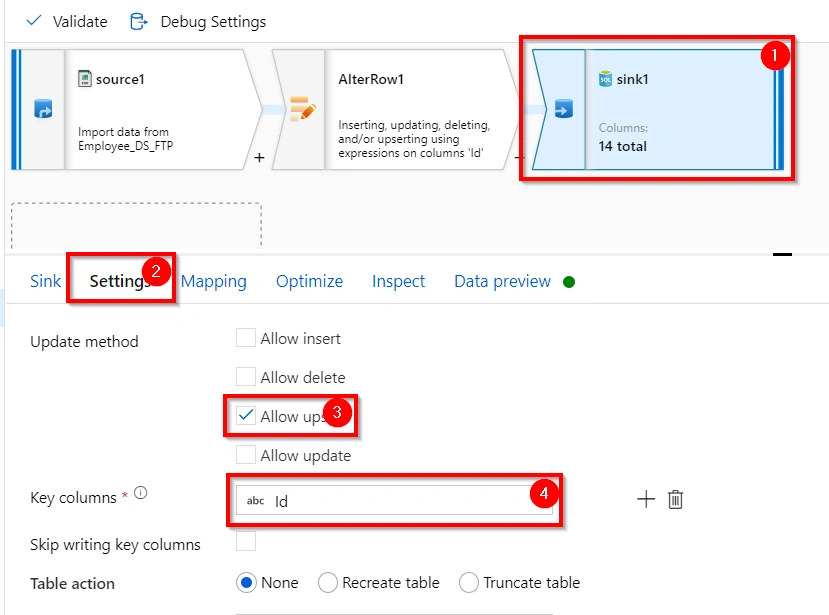Switch to the Optimize tab
The width and height of the screenshot is (829, 615).
[309, 281]
